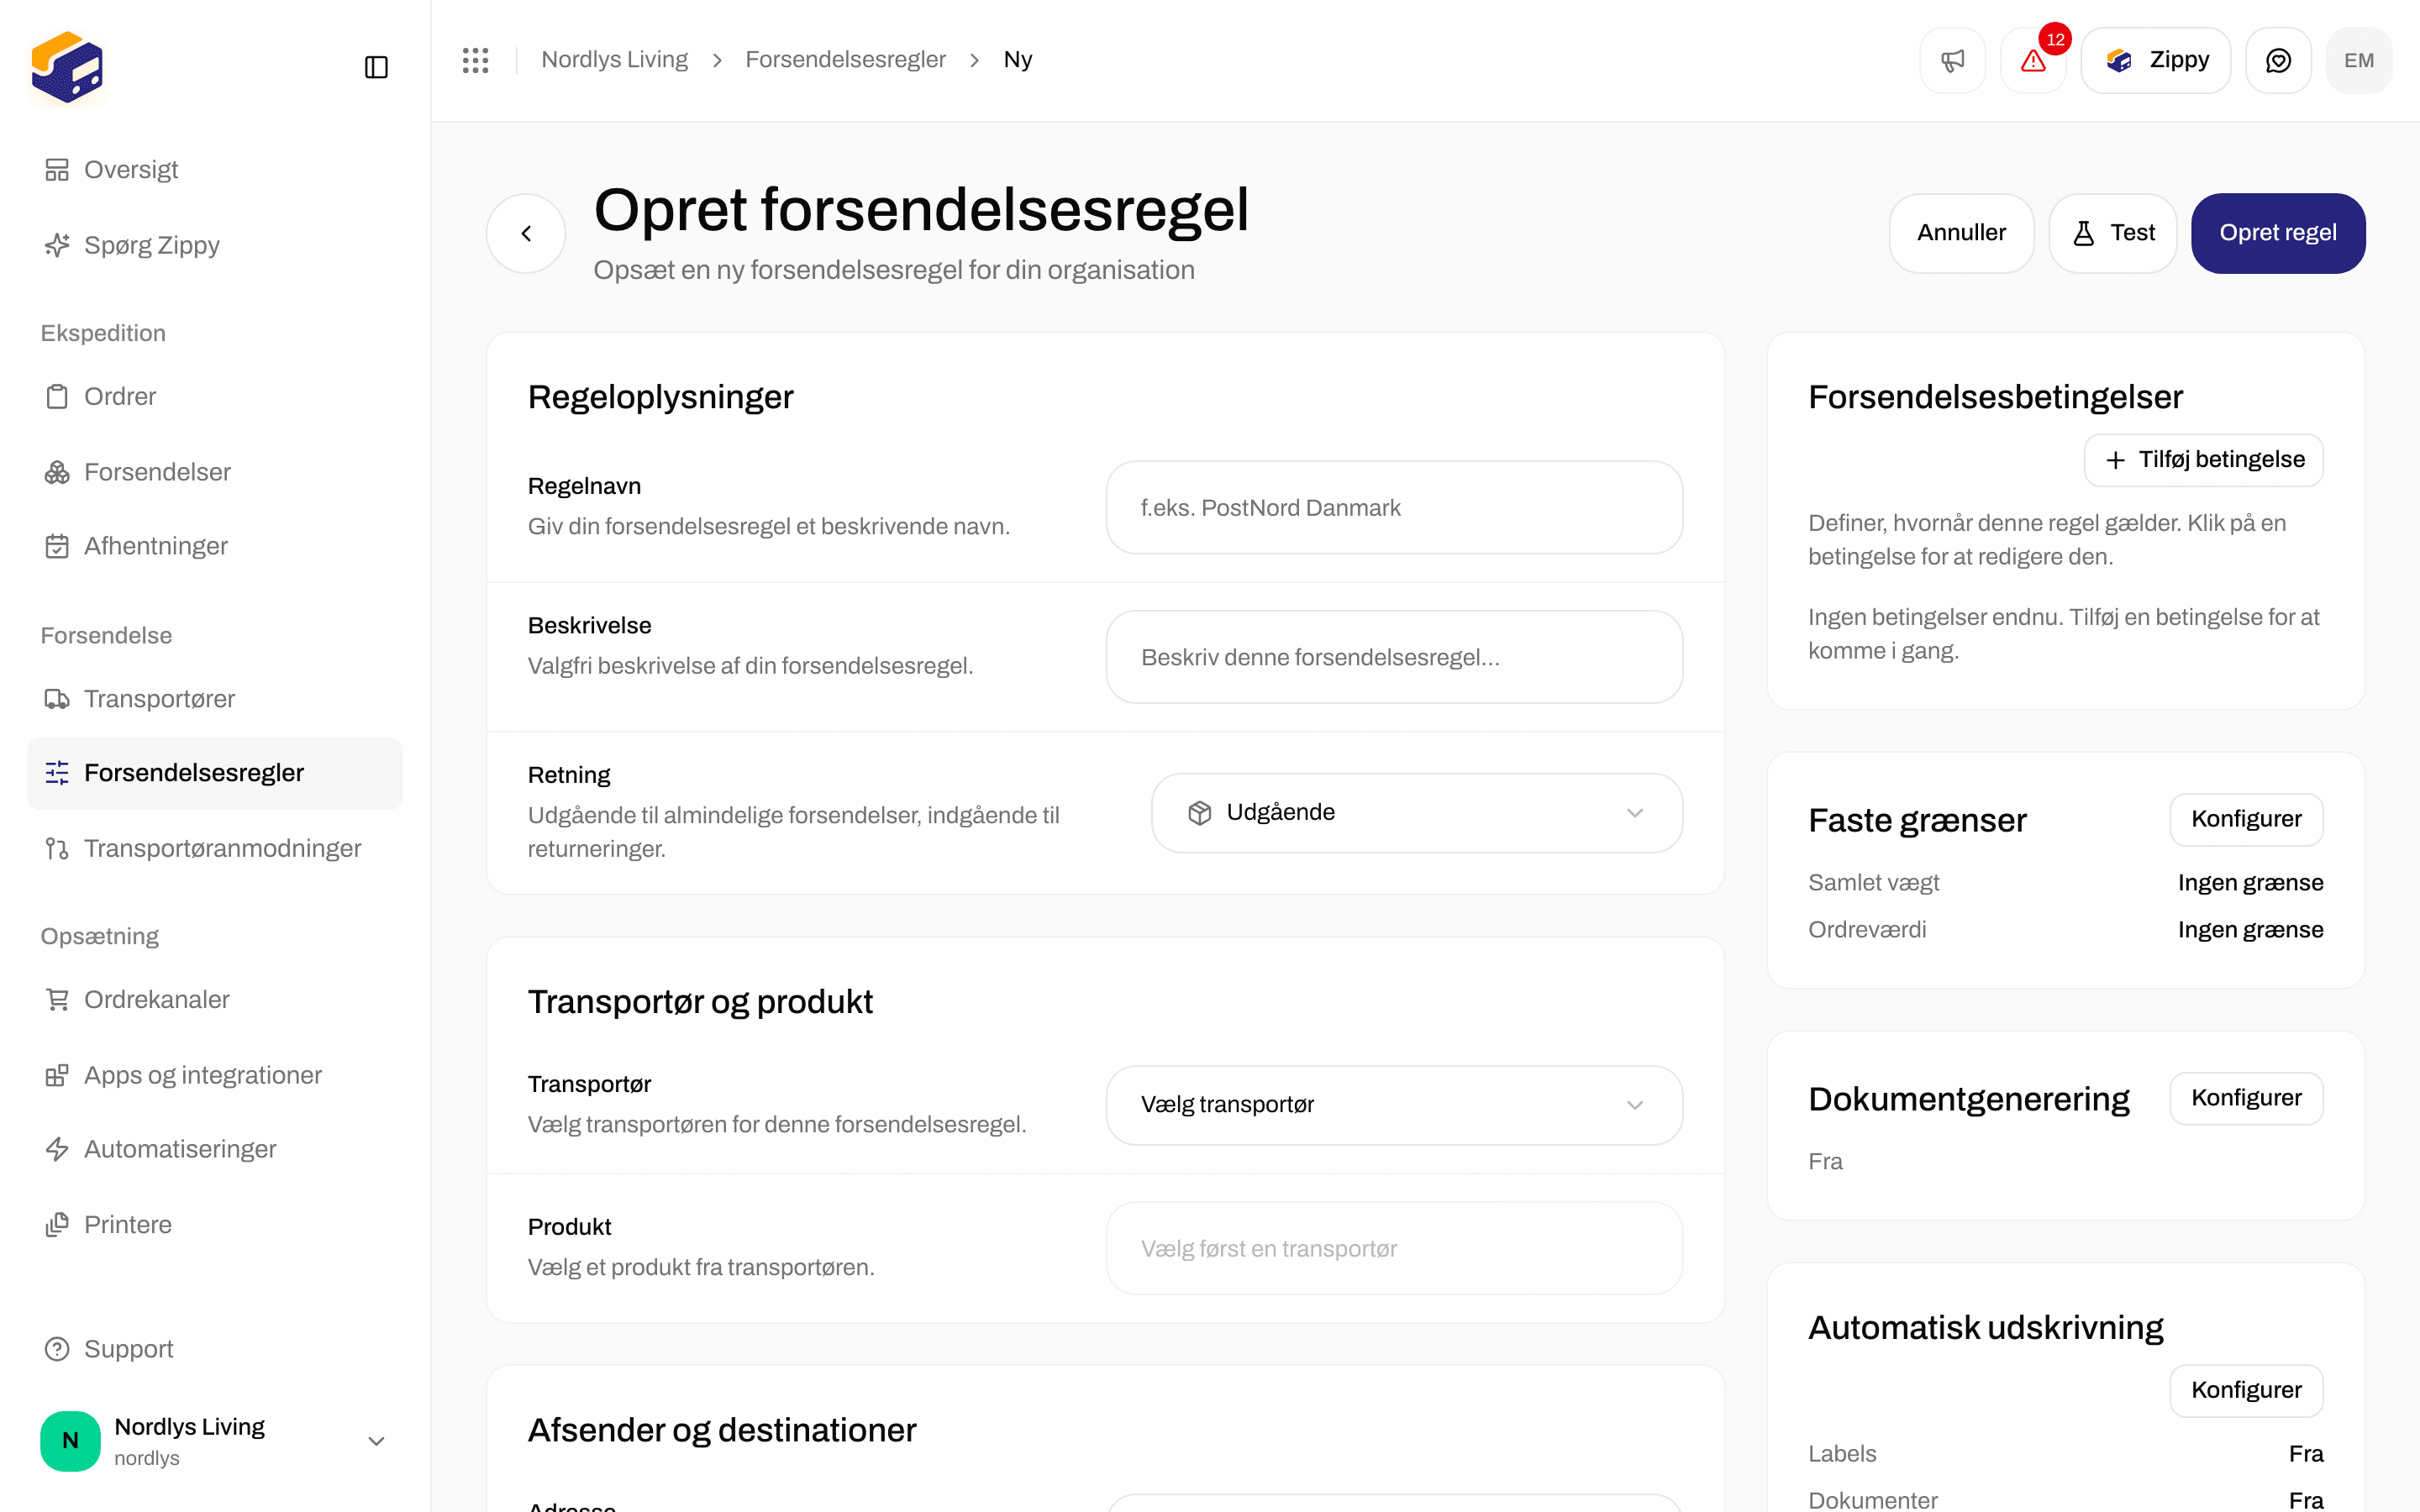The height and width of the screenshot is (1512, 2420).
Task: Click the company logo in the sidebar
Action: [x=67, y=67]
